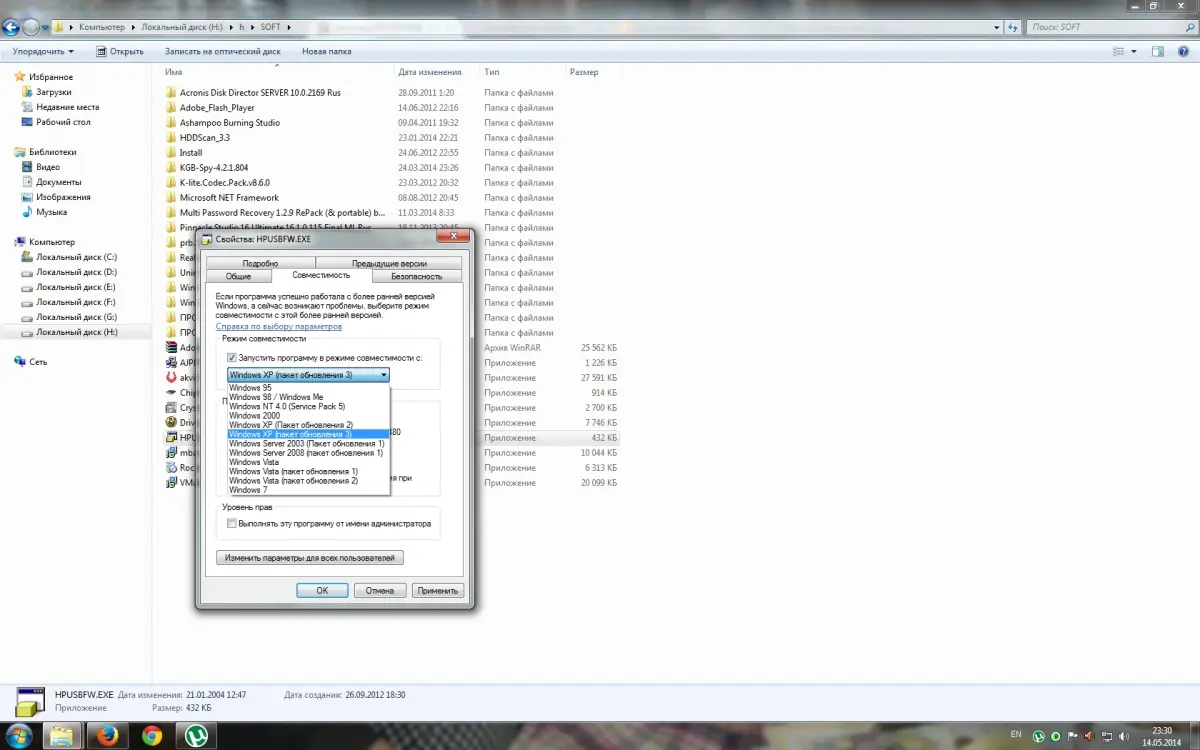Open Explorer help question mark icon

pyautogui.click(x=1183, y=51)
